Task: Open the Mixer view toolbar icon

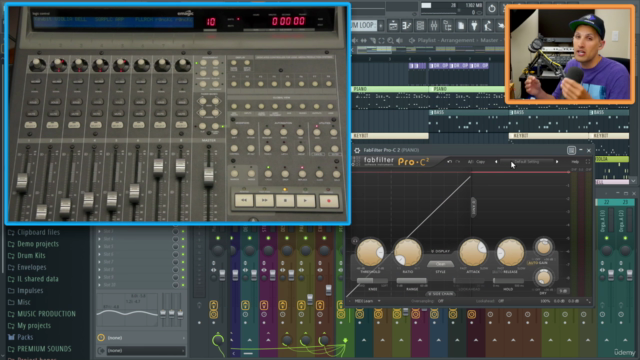Action: [433, 26]
